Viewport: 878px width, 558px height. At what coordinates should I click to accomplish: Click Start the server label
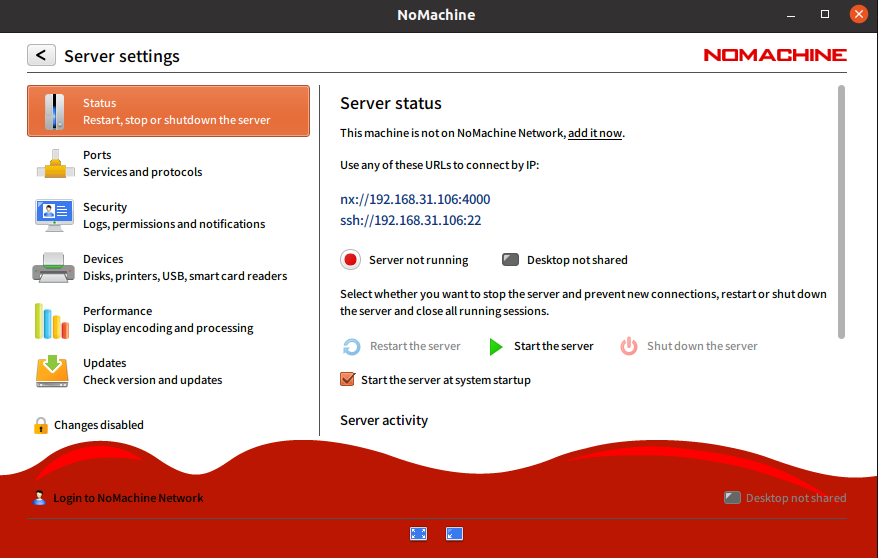point(553,346)
